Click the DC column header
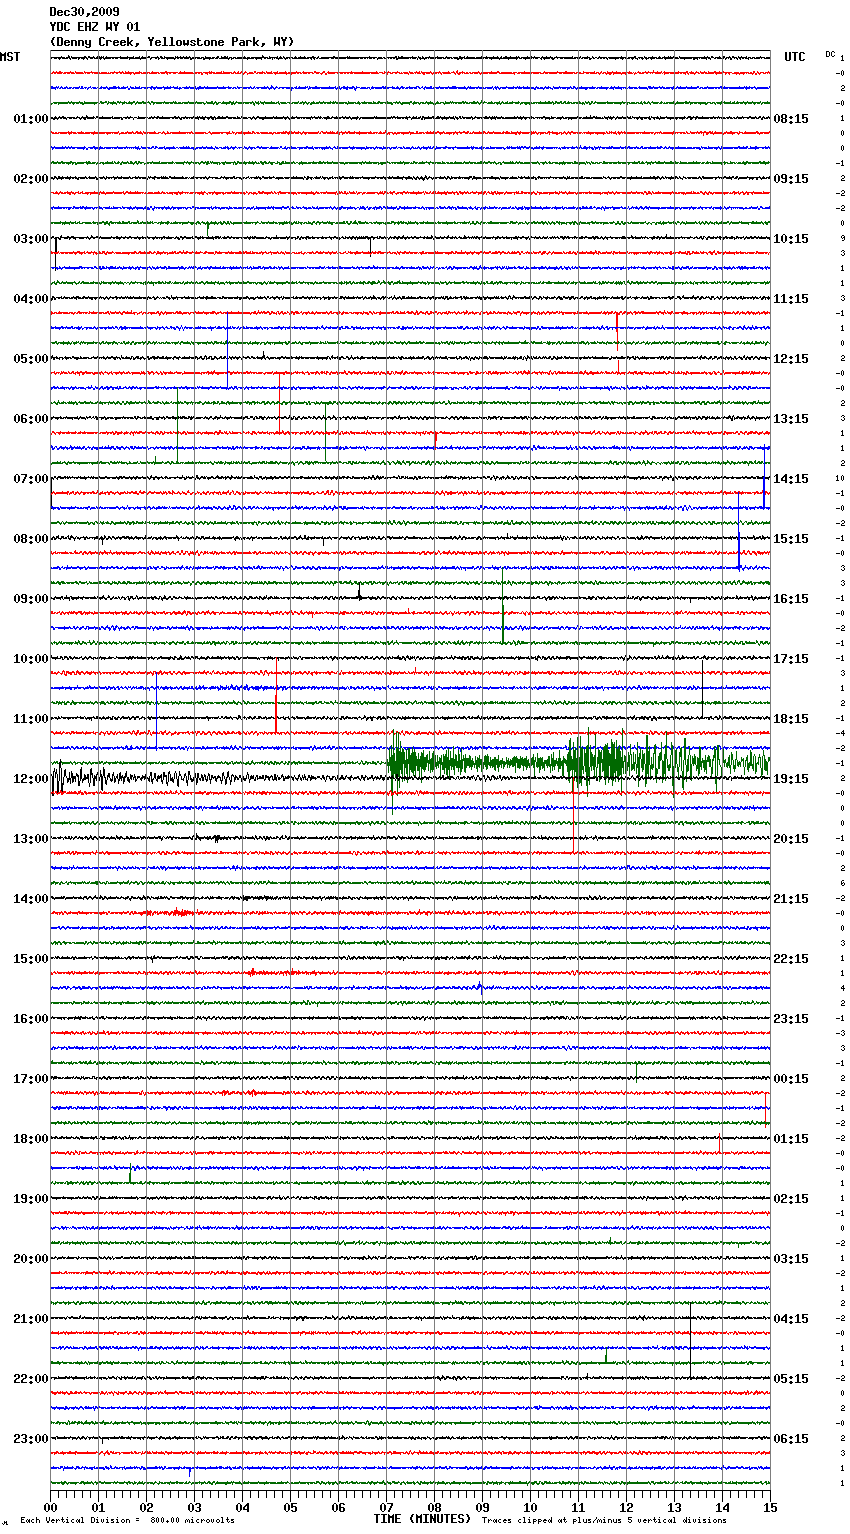Image resolution: width=850 pixels, height=1534 pixels. 830,54
